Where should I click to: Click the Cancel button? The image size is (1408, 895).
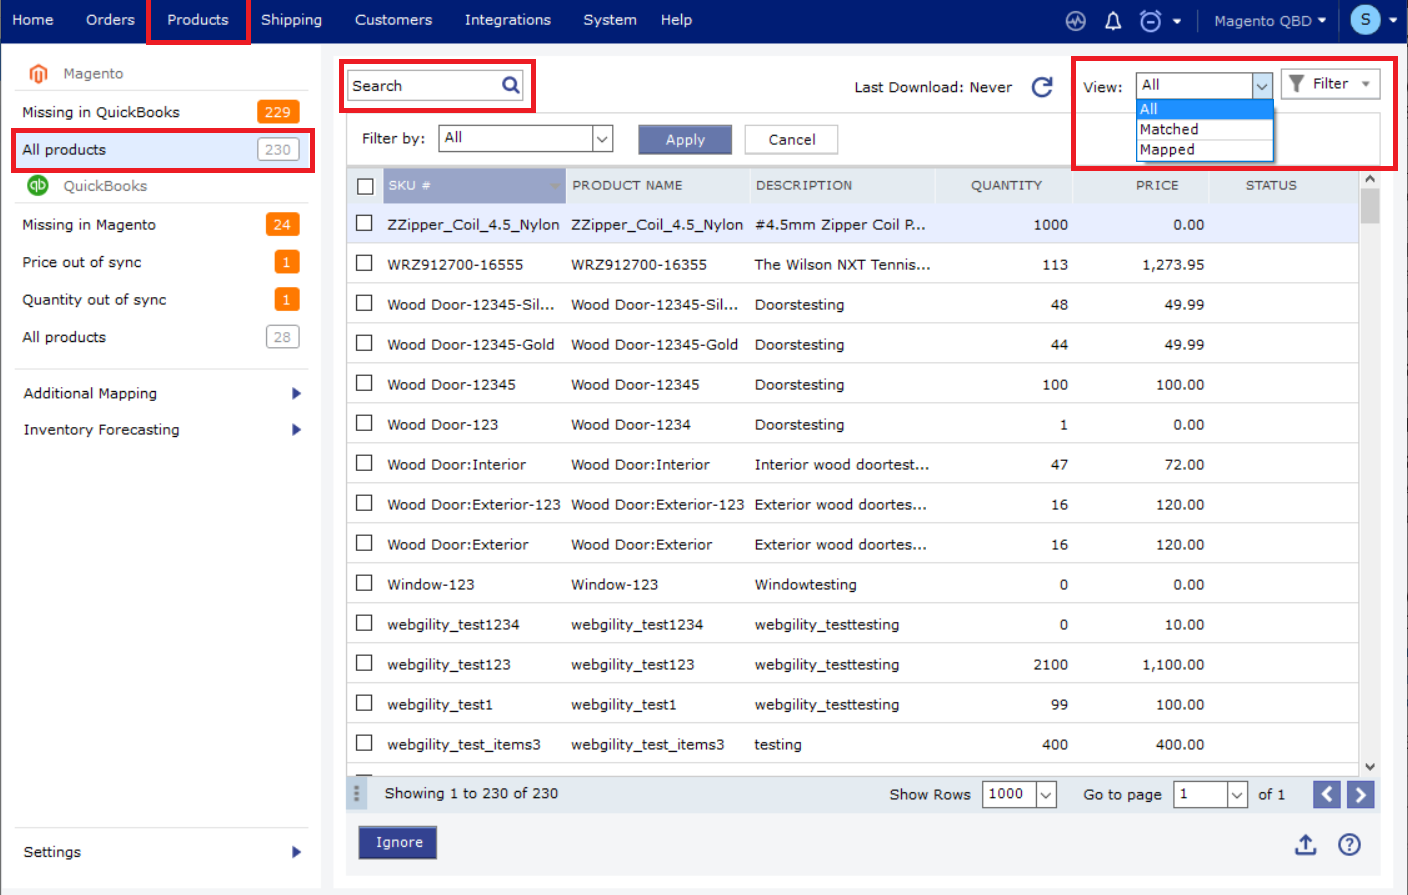tap(791, 140)
